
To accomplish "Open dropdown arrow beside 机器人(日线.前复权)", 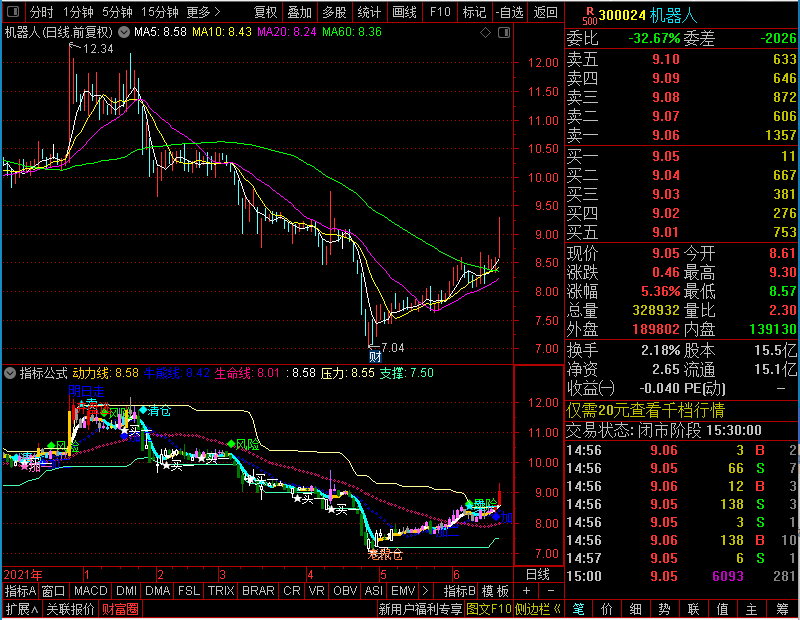I will pyautogui.click(x=124, y=32).
